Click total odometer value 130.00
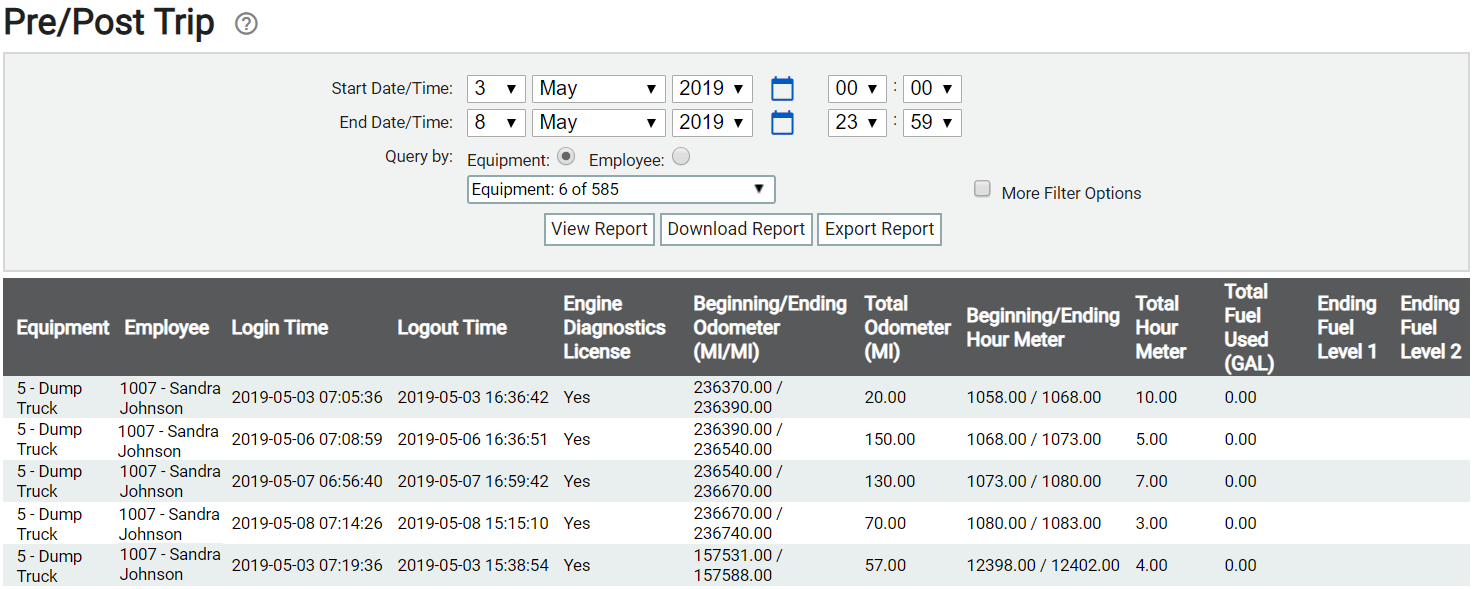This screenshot has height=589, width=1475. click(890, 482)
